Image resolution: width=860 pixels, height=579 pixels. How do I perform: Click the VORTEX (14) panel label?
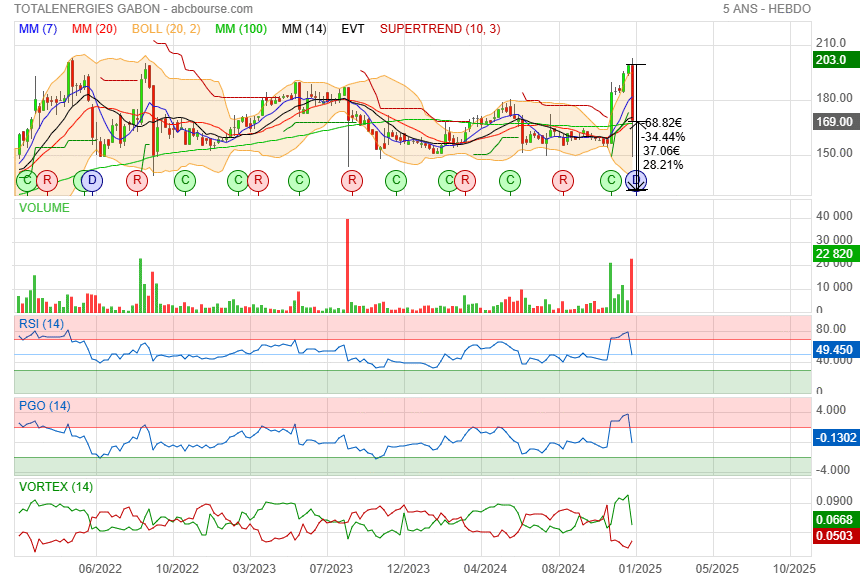56,487
